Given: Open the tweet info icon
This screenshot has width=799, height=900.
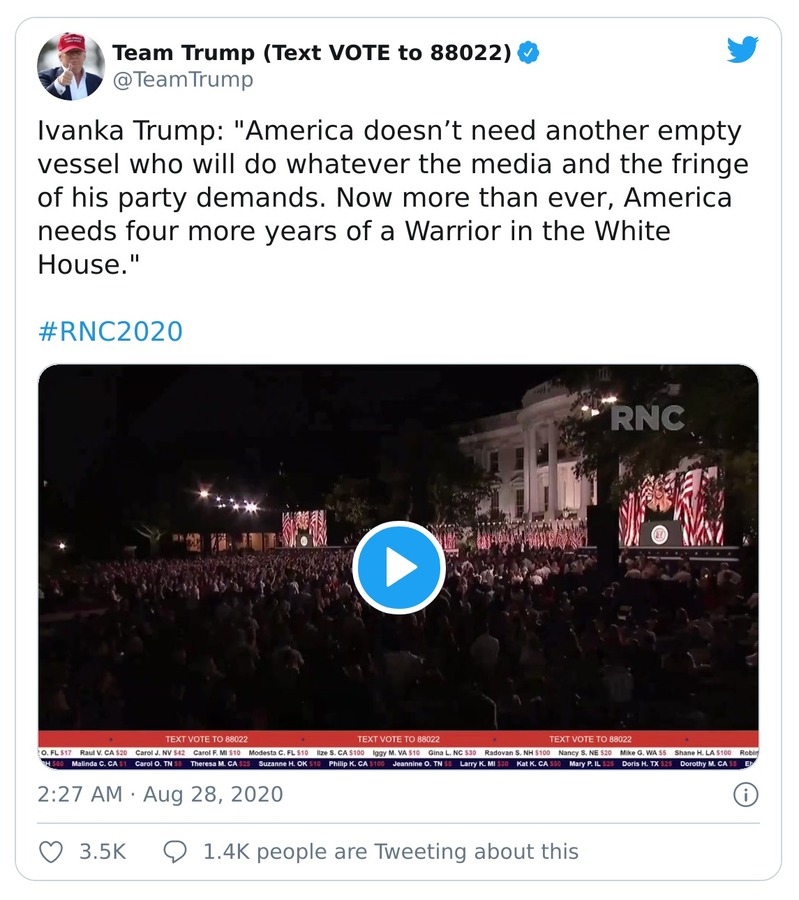Looking at the screenshot, I should (745, 795).
